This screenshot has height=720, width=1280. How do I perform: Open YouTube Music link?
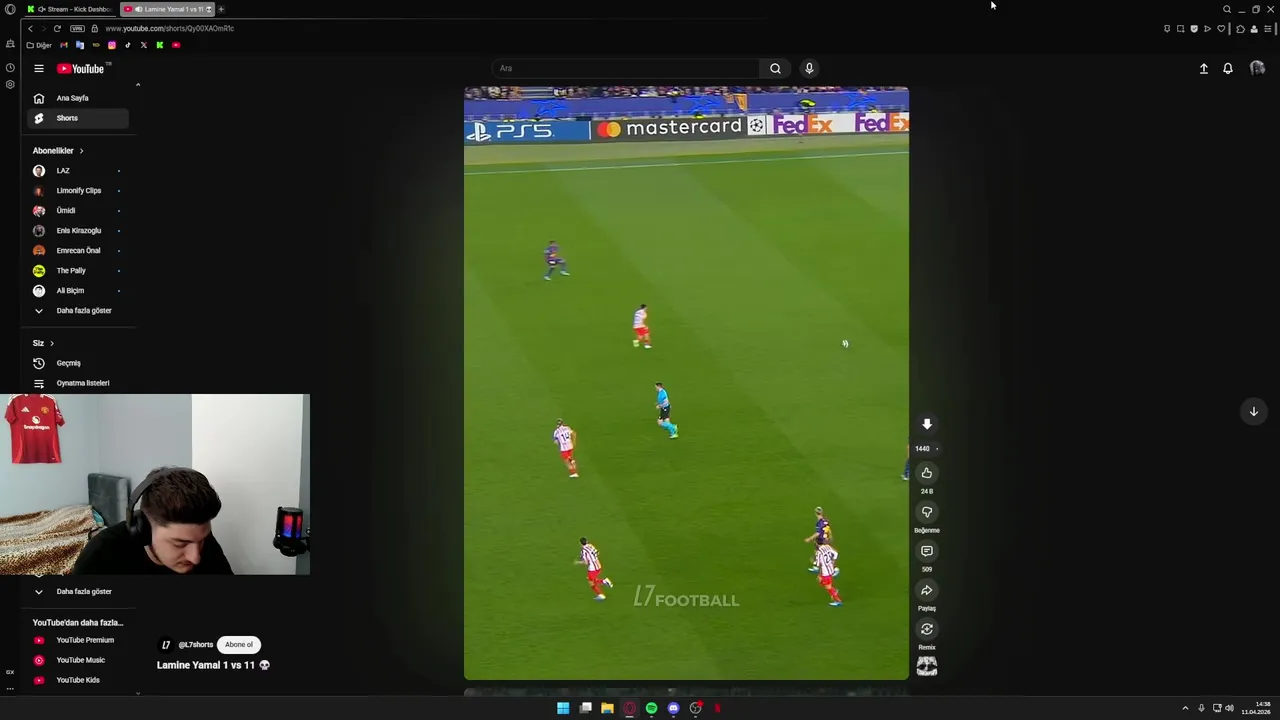point(77,660)
